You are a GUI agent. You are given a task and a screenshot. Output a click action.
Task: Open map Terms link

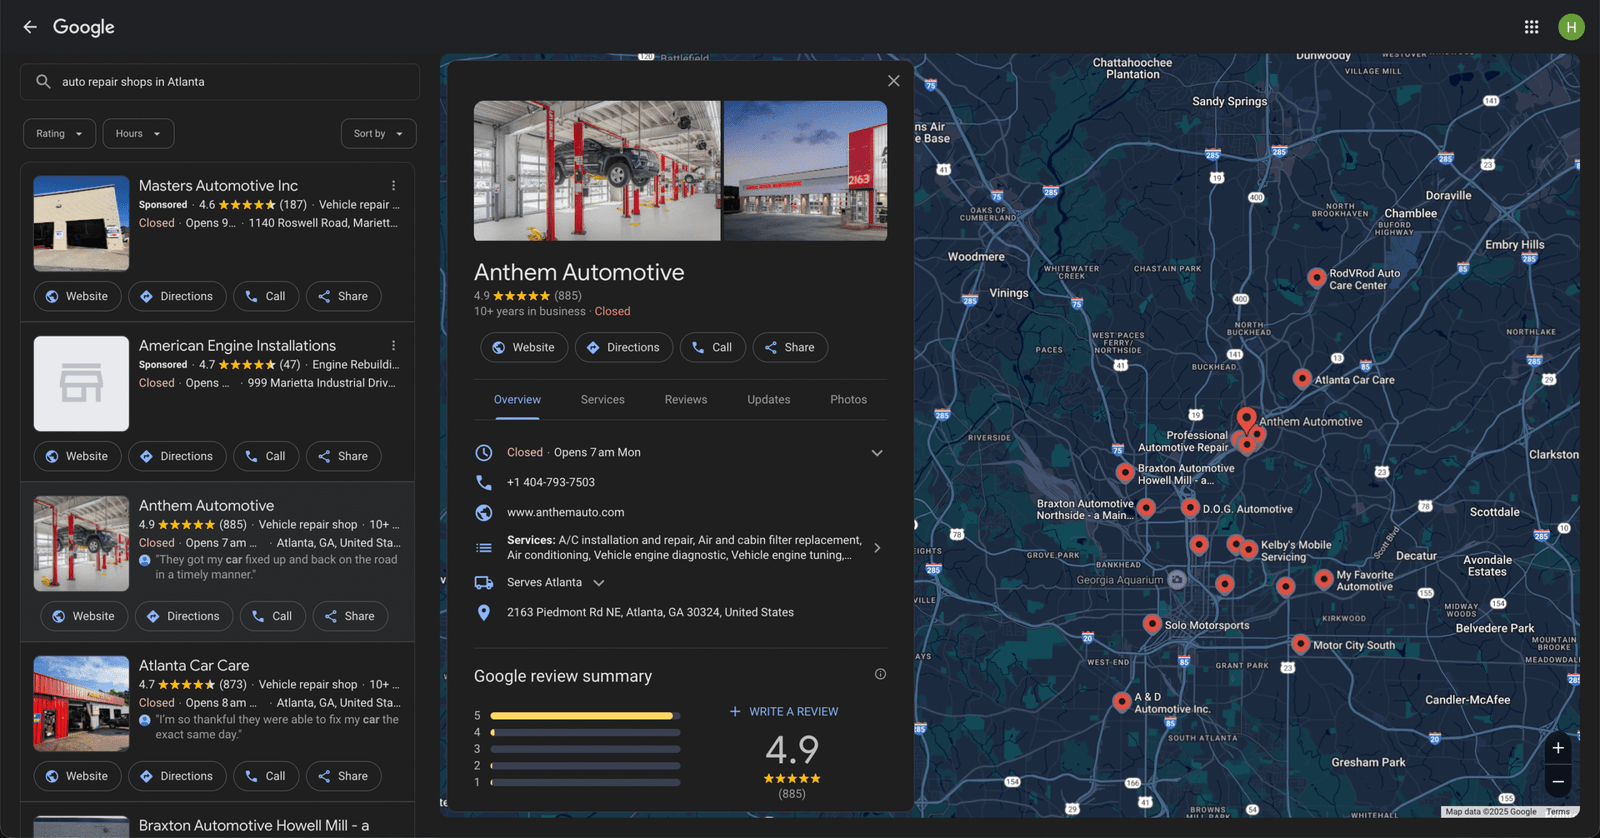[1558, 812]
